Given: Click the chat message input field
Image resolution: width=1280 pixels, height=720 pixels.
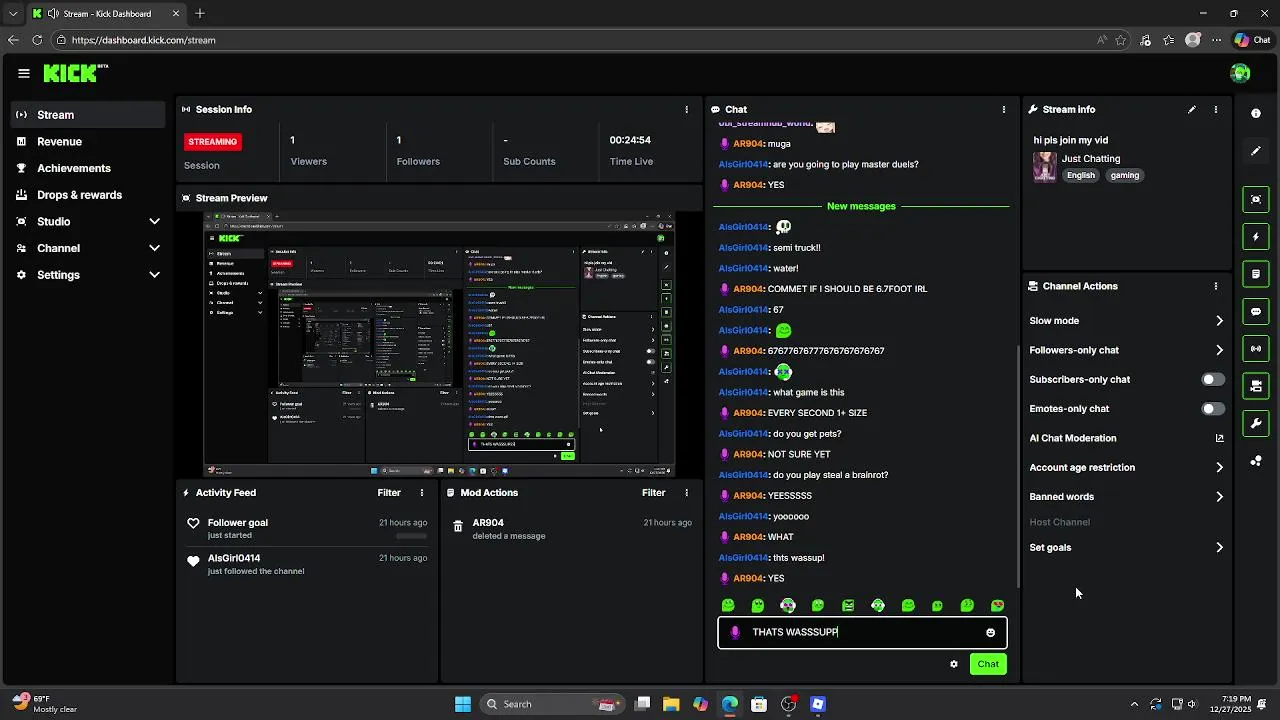Looking at the screenshot, I should click(862, 632).
